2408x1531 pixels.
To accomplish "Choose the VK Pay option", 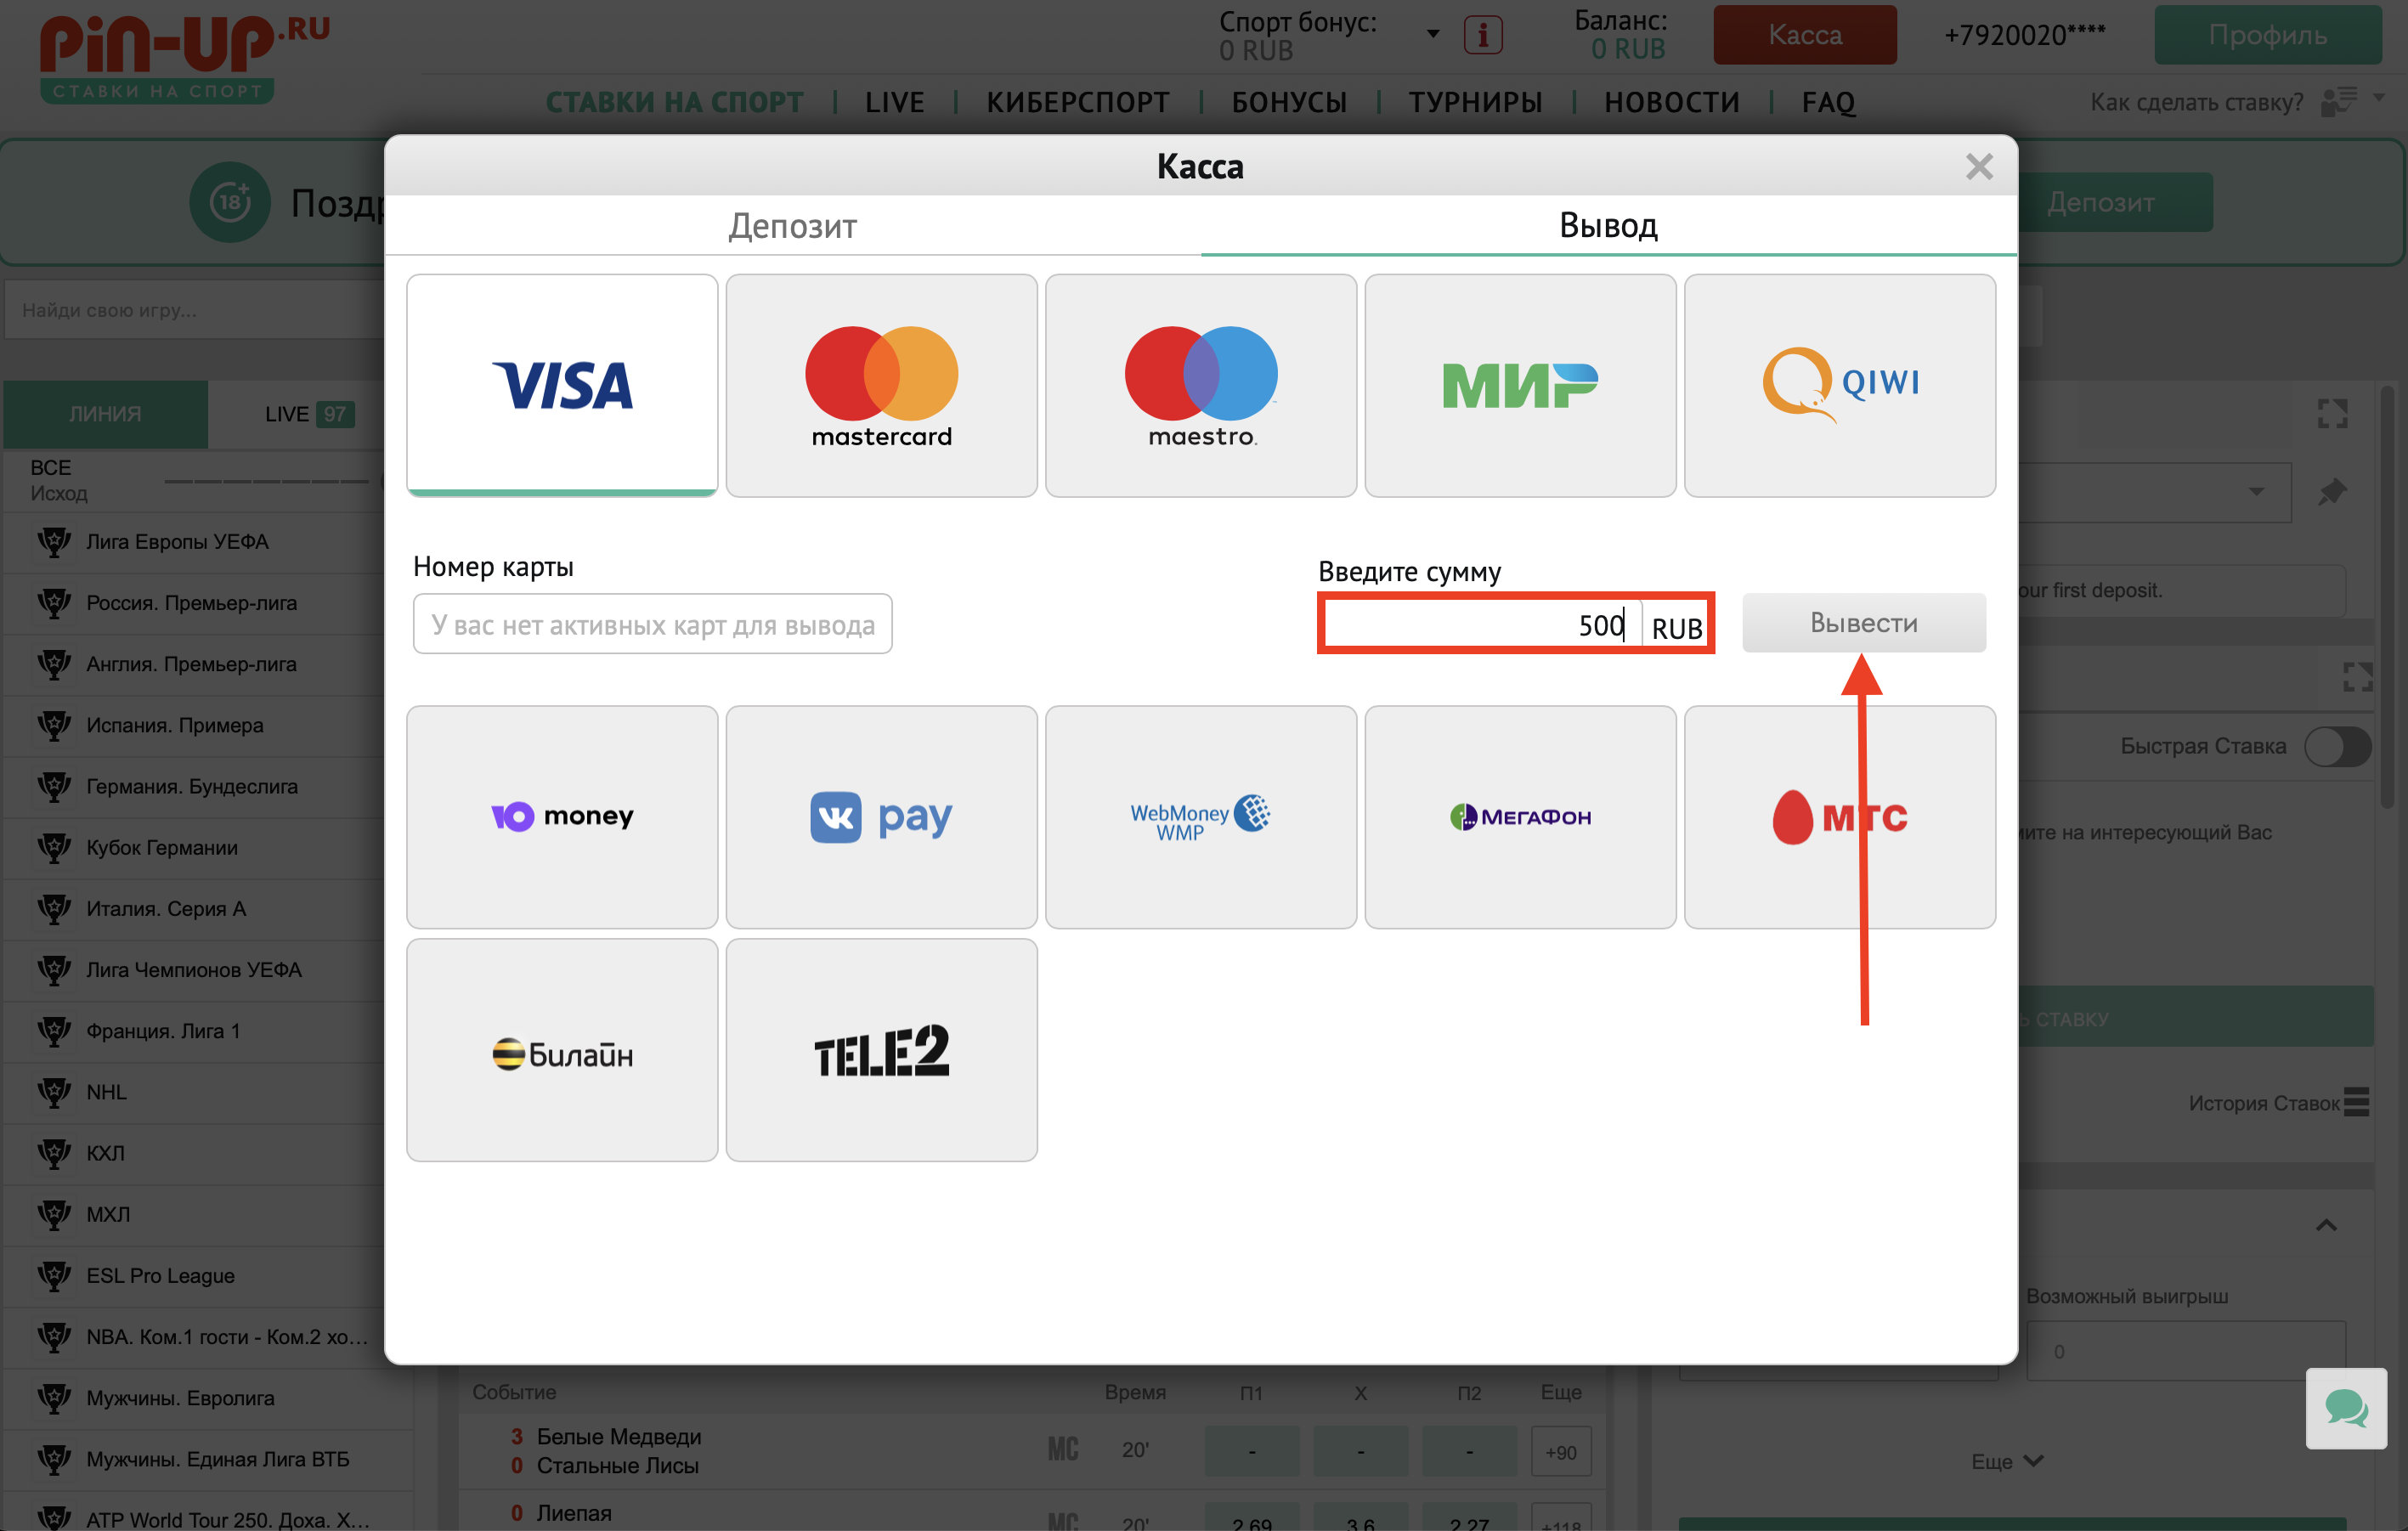I will pos(881,817).
